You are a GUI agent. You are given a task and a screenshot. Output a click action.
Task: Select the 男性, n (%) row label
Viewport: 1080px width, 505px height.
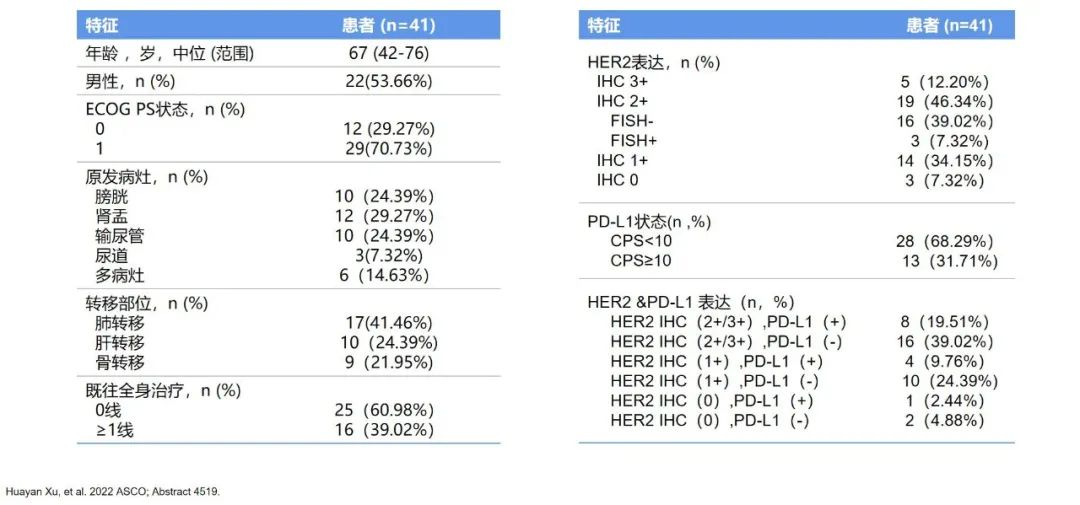point(130,81)
